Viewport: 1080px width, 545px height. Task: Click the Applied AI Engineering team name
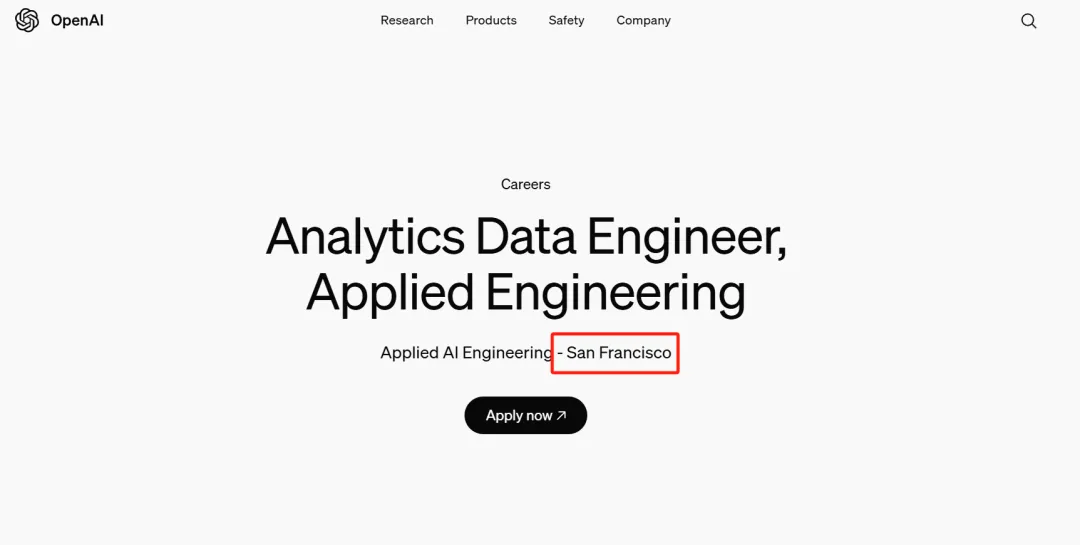[x=466, y=353]
